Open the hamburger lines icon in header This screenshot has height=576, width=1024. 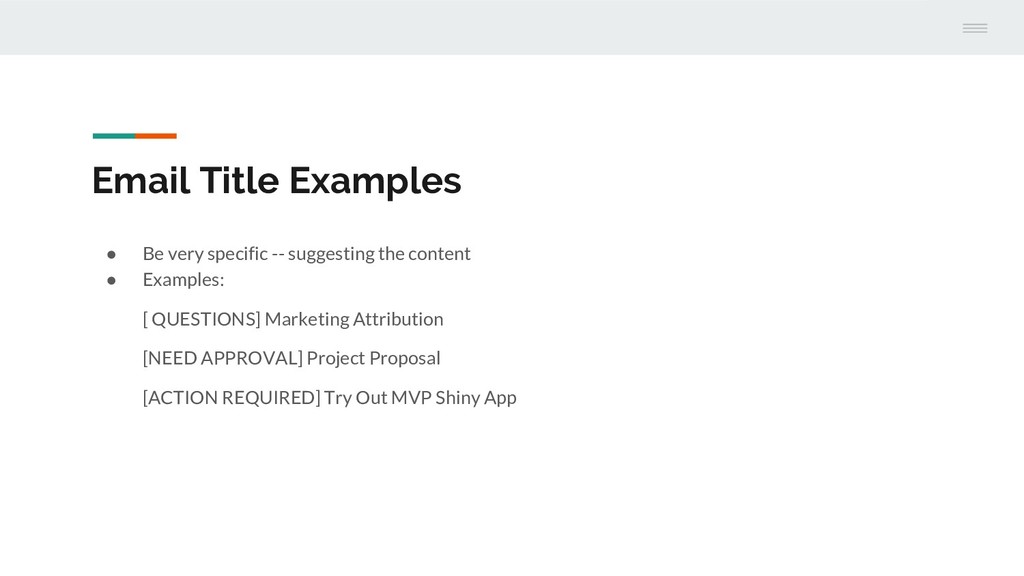pos(974,28)
